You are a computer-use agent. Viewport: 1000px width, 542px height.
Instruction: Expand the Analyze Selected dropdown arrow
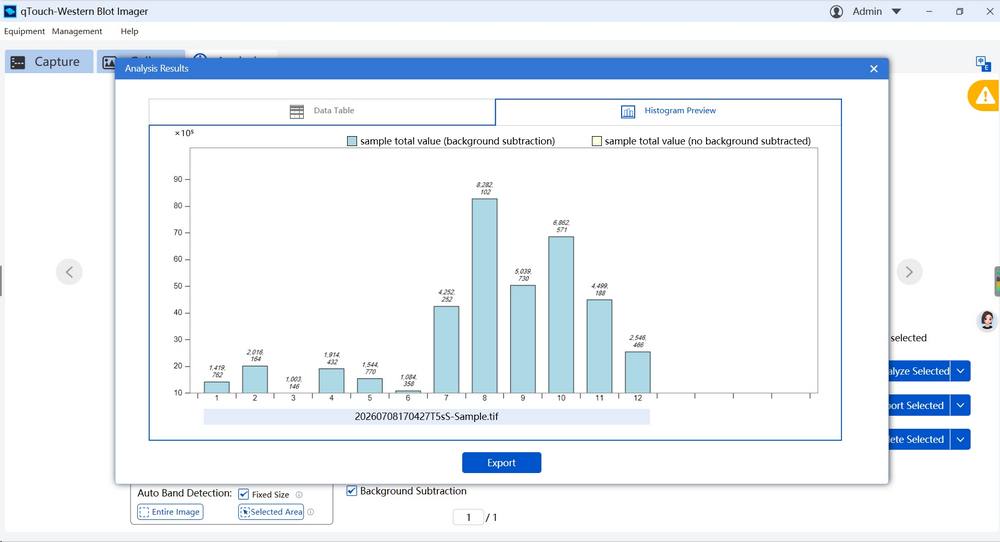point(960,371)
